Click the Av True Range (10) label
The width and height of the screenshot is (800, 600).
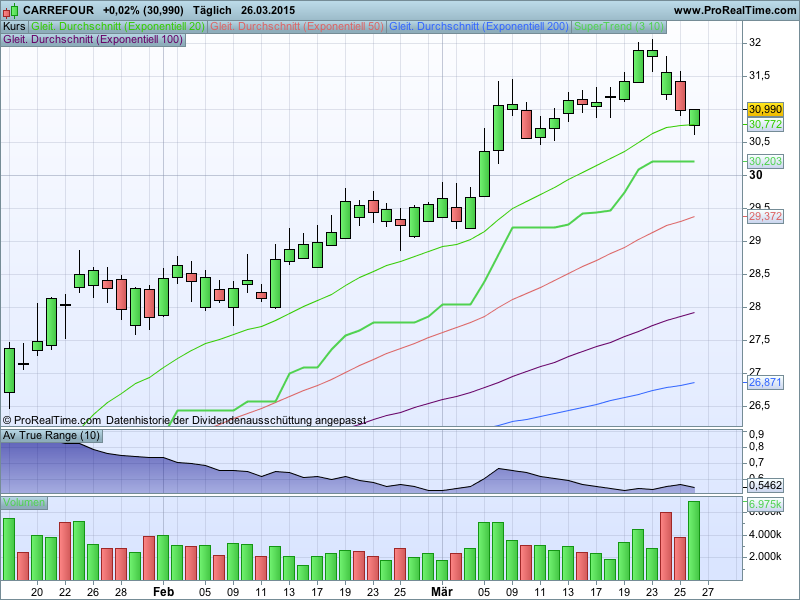[x=51, y=436]
